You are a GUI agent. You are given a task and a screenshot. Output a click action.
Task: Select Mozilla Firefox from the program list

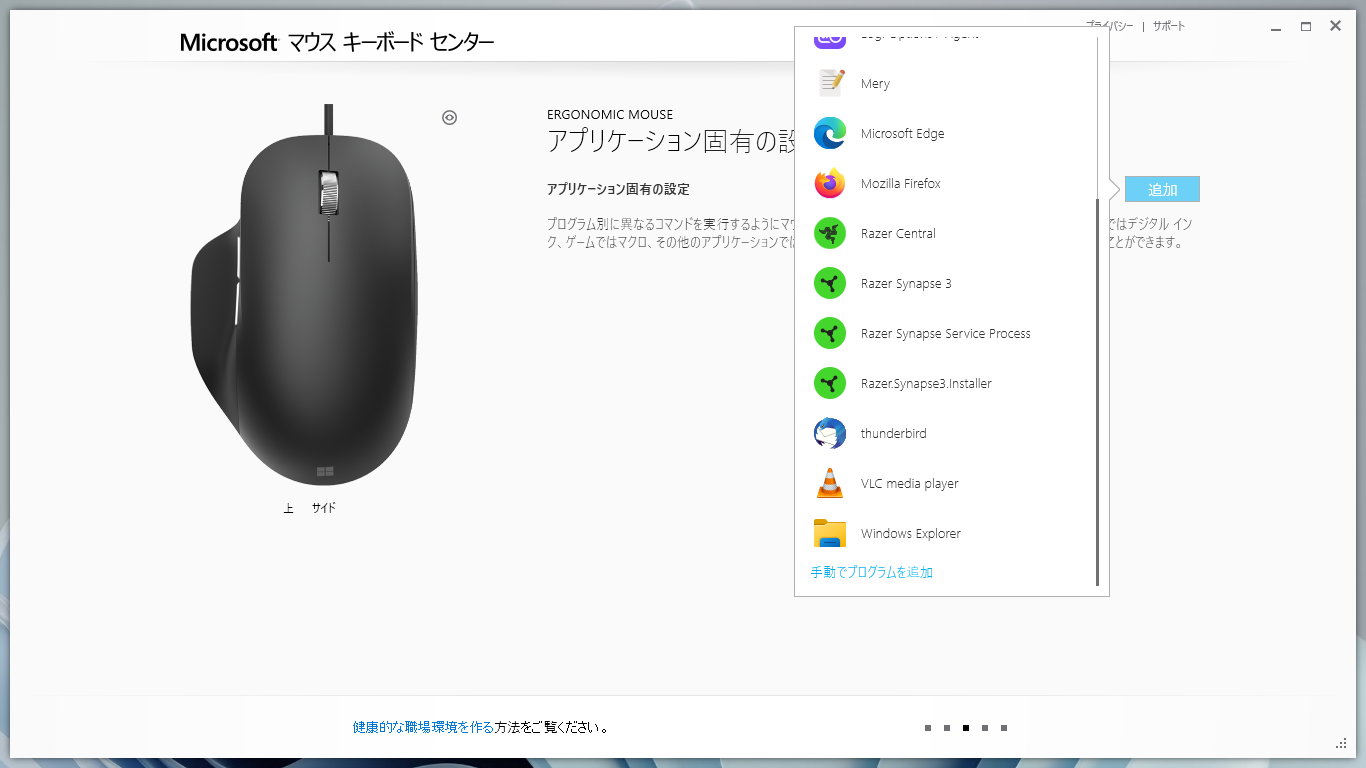pos(901,183)
